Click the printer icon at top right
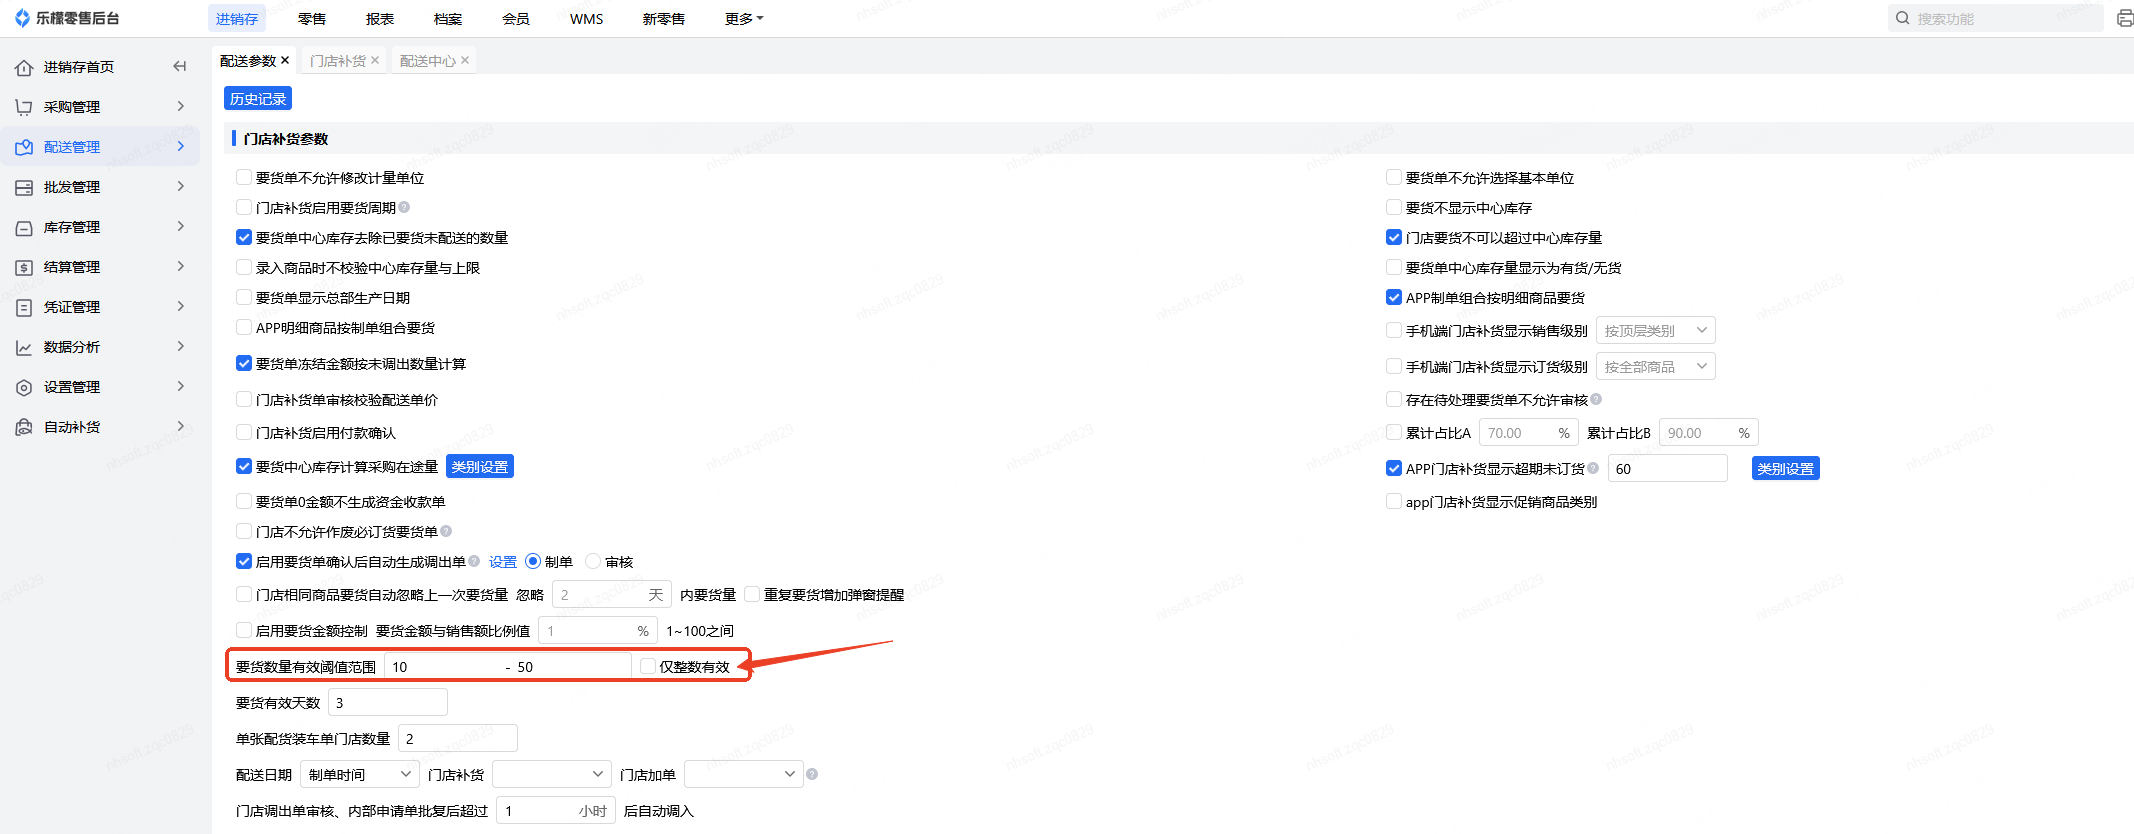This screenshot has width=2134, height=834. [2124, 18]
